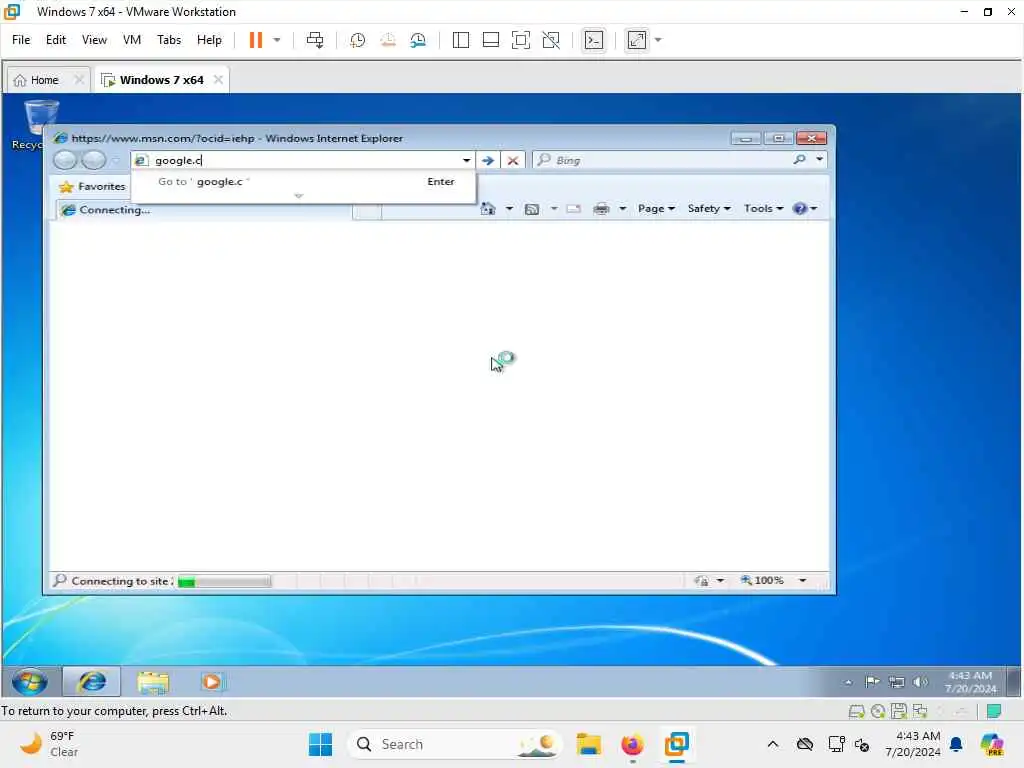The height and width of the screenshot is (768, 1024).
Task: Open the host Windows 11 Start button
Action: (x=320, y=744)
